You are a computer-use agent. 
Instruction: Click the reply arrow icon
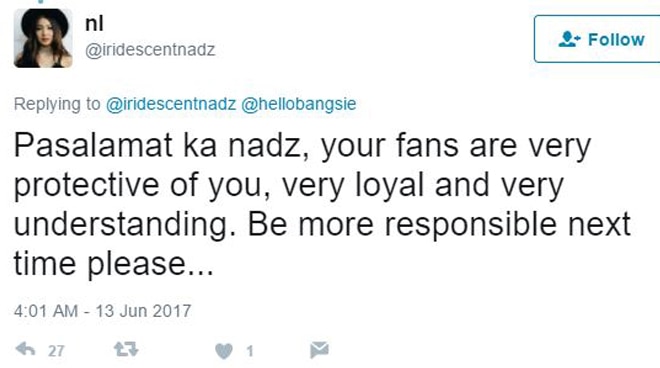click(25, 349)
